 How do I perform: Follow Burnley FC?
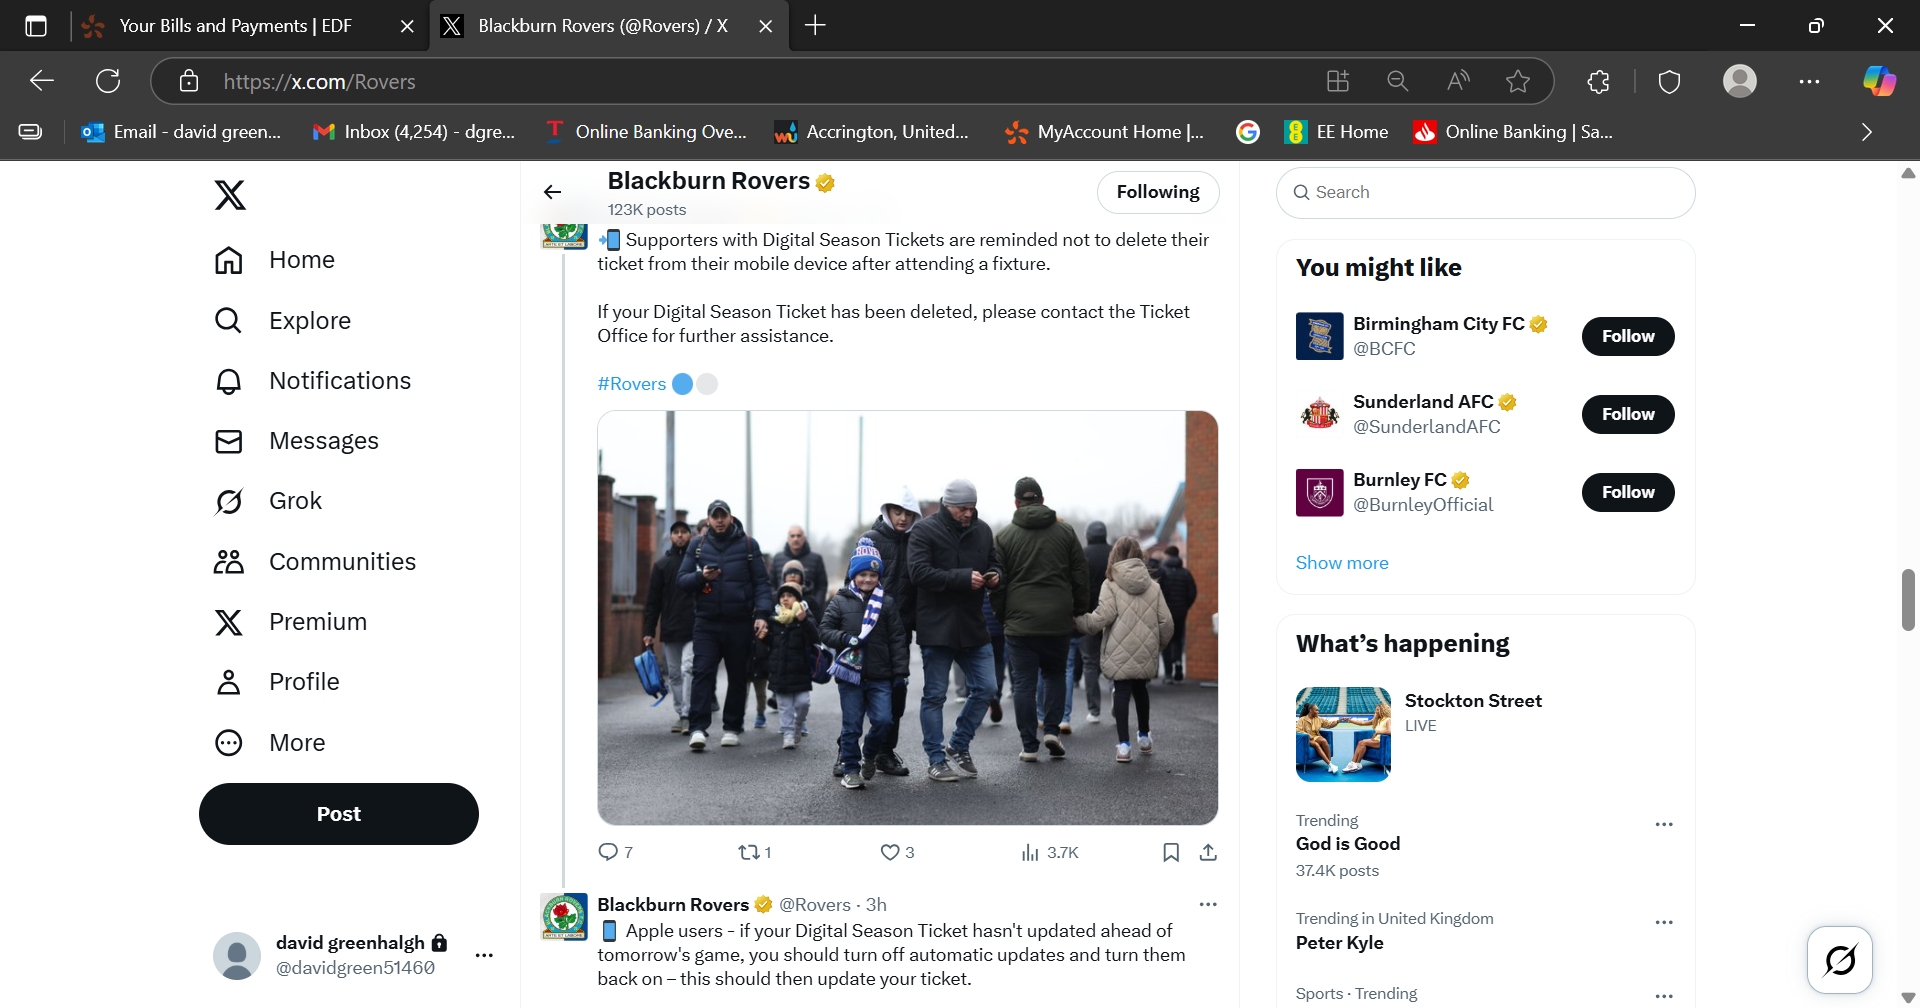[x=1628, y=492]
